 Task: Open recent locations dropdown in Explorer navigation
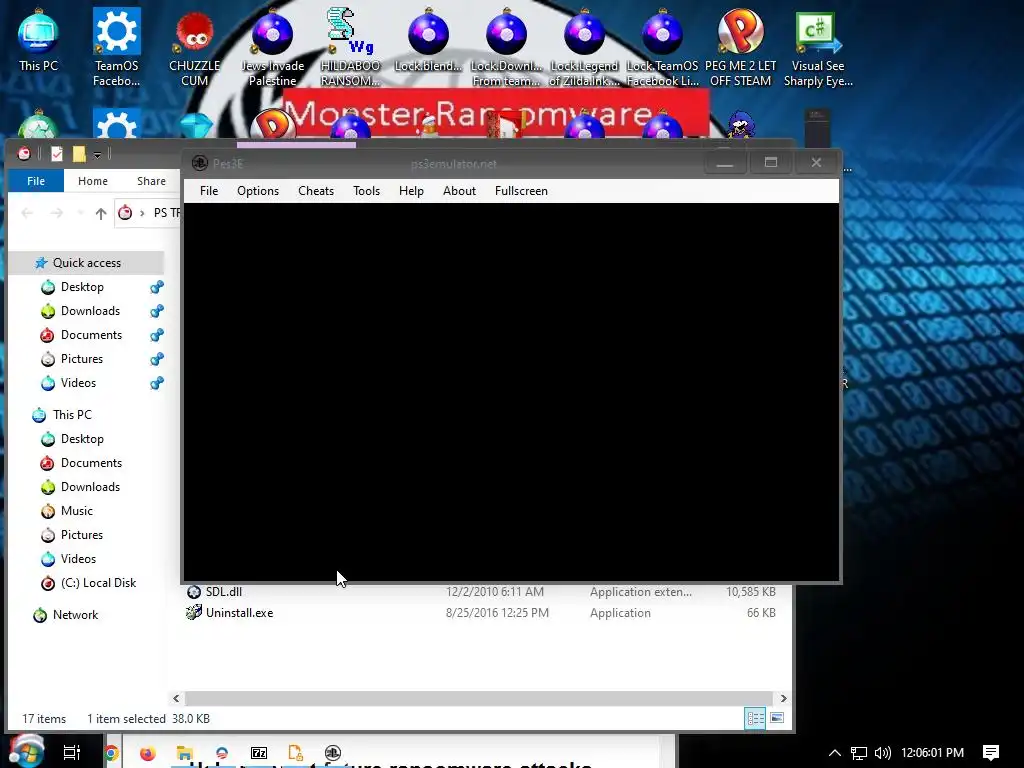tap(80, 213)
